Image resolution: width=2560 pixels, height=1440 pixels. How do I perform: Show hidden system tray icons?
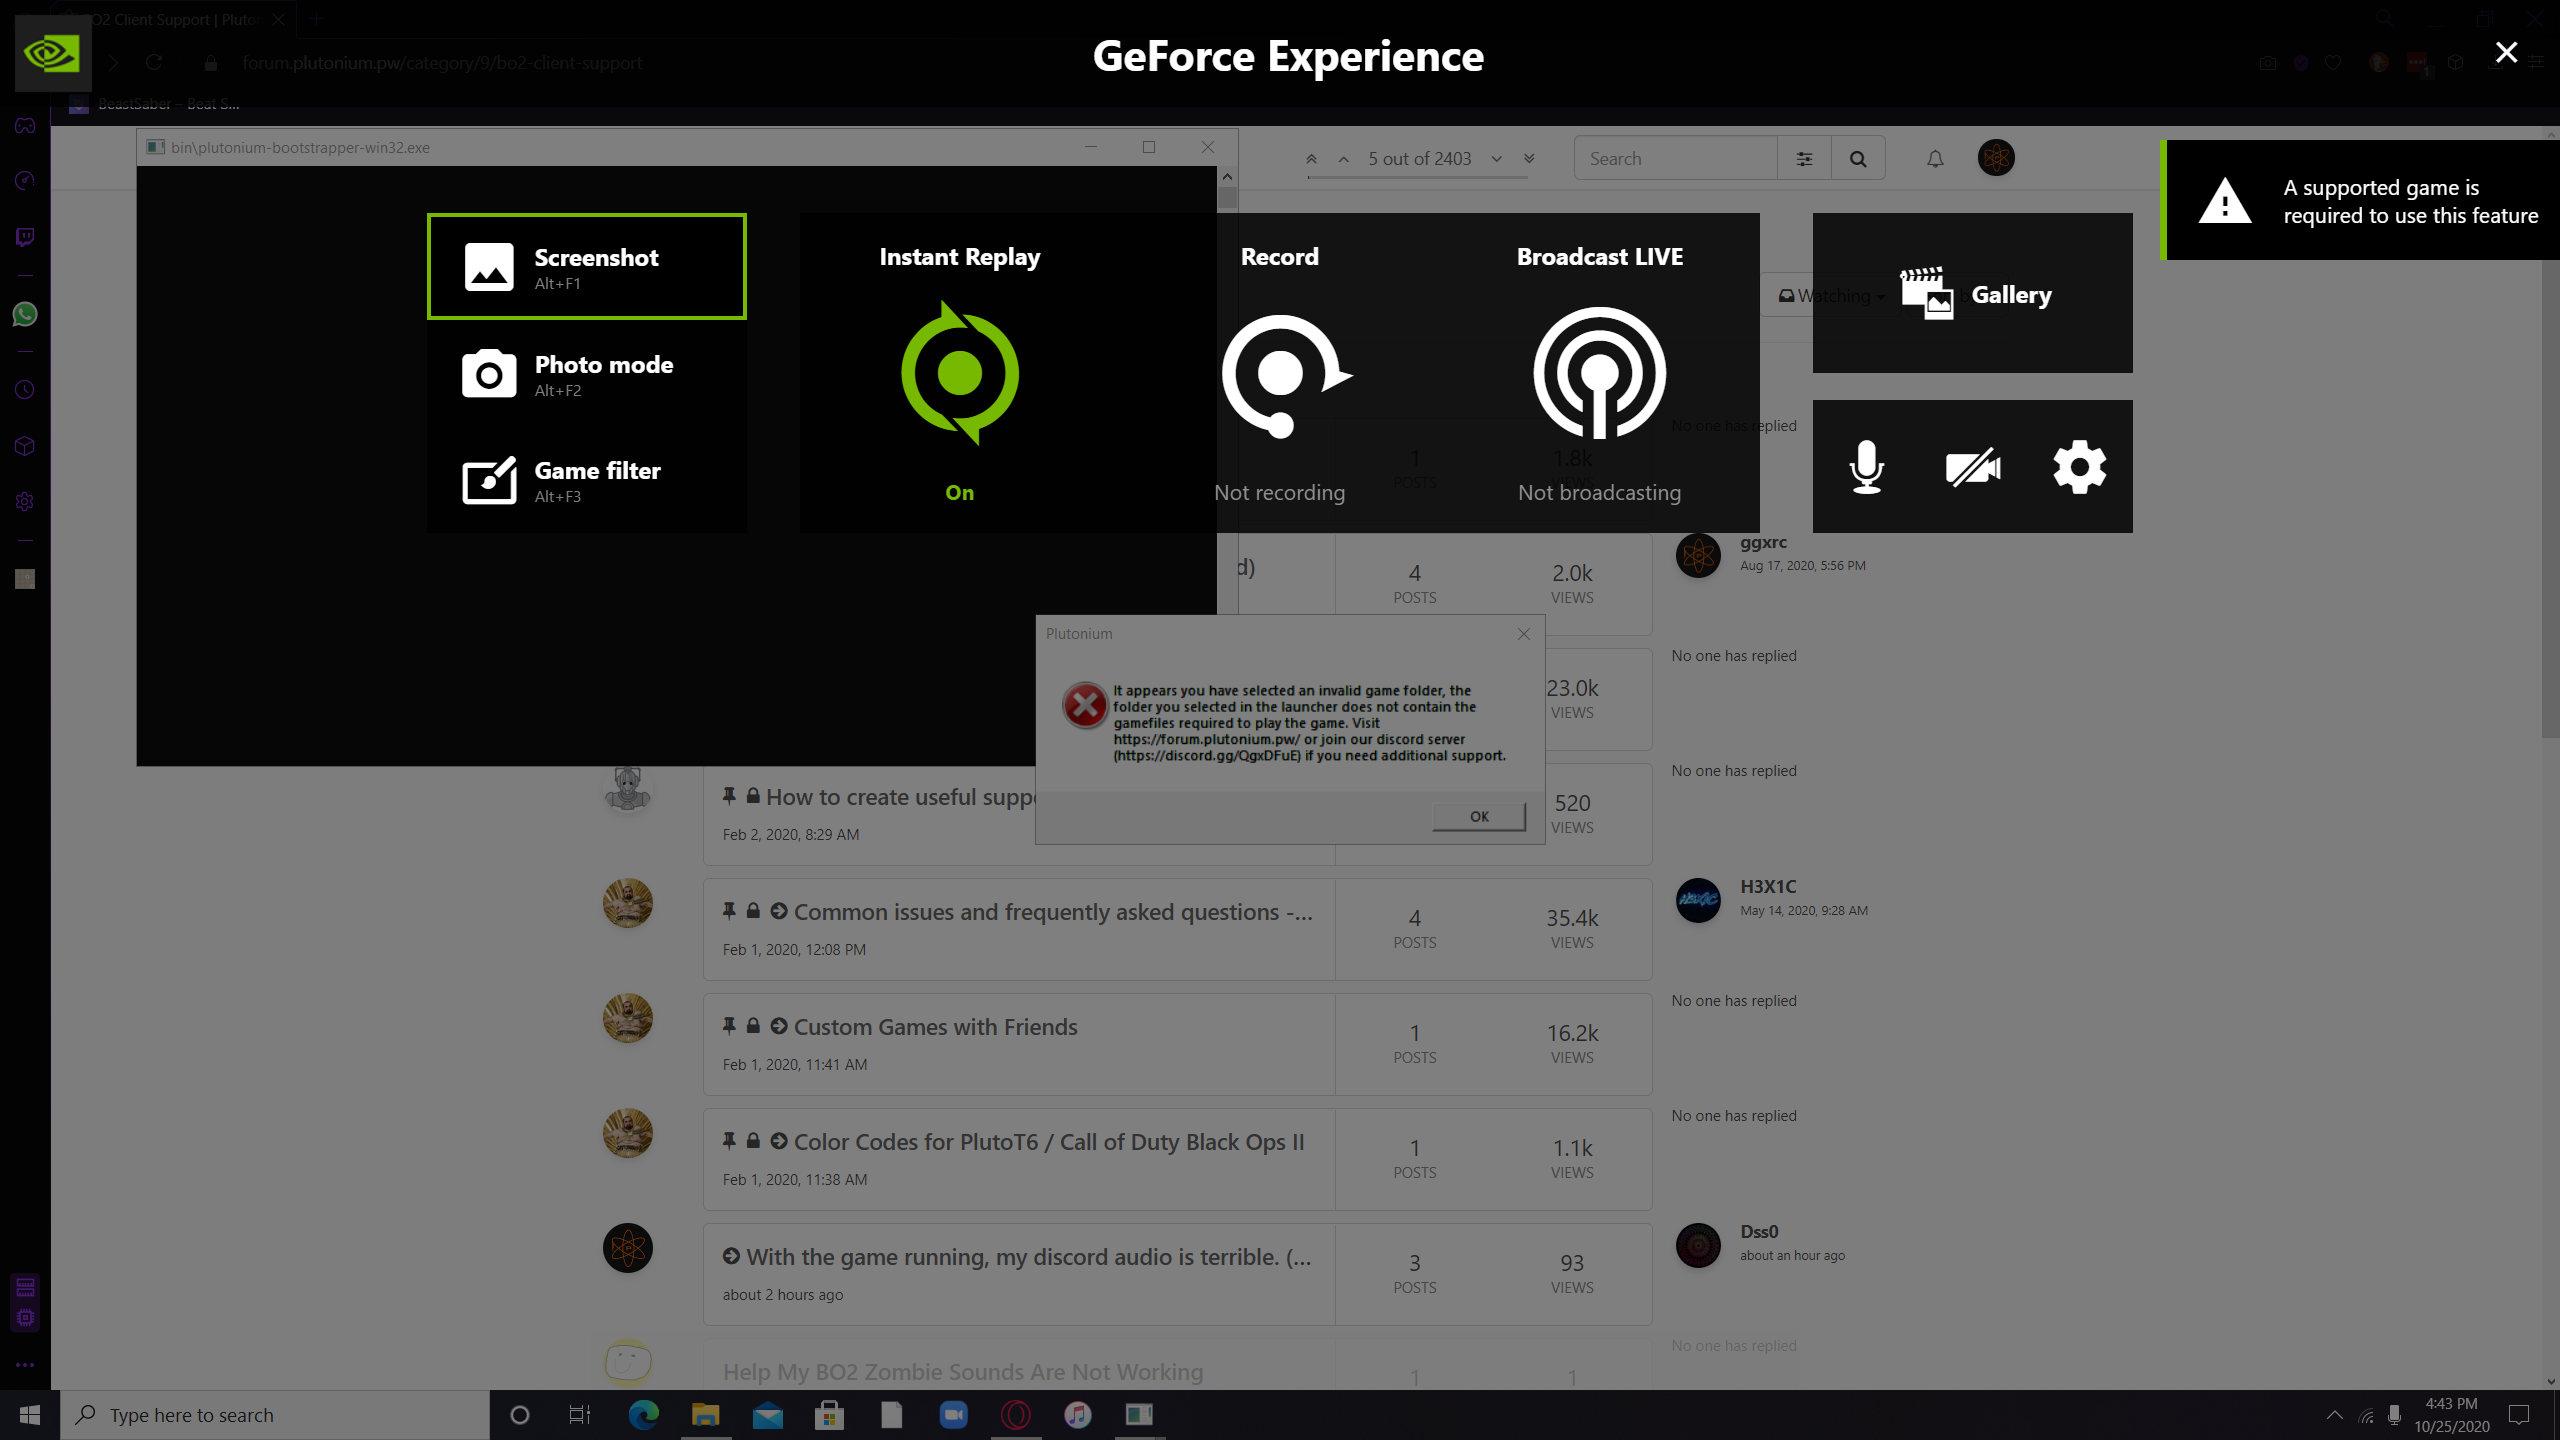point(2334,1415)
